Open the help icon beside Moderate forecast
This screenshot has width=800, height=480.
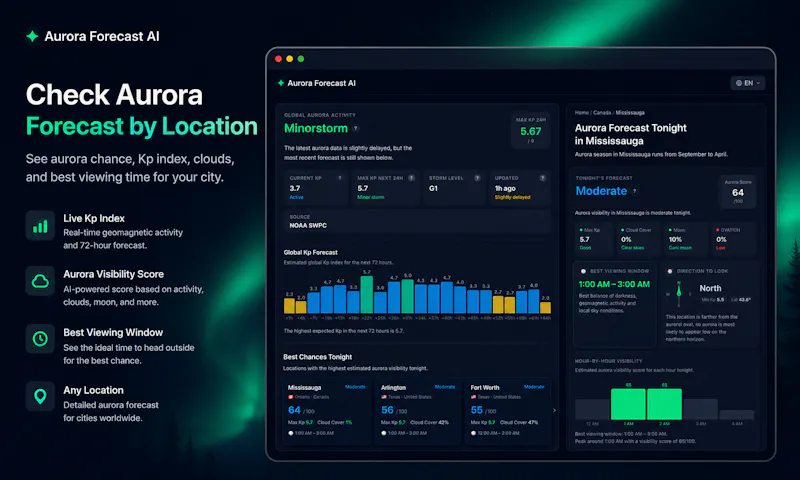click(635, 191)
